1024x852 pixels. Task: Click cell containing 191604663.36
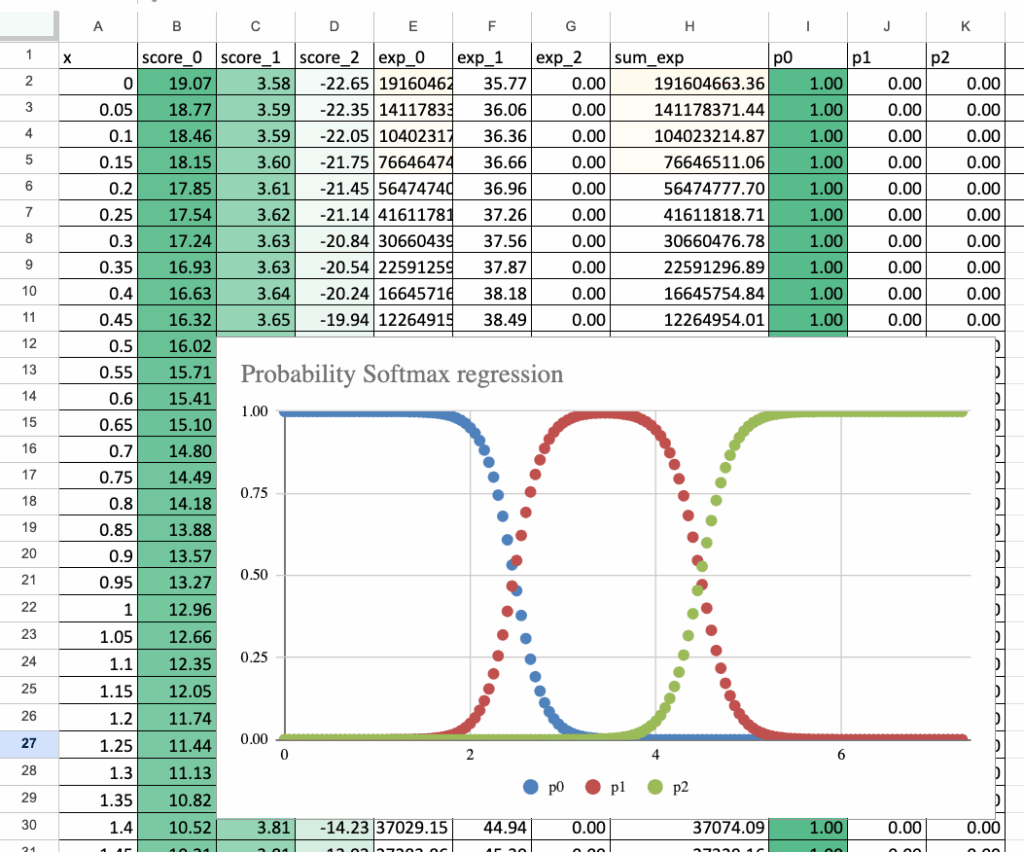689,84
